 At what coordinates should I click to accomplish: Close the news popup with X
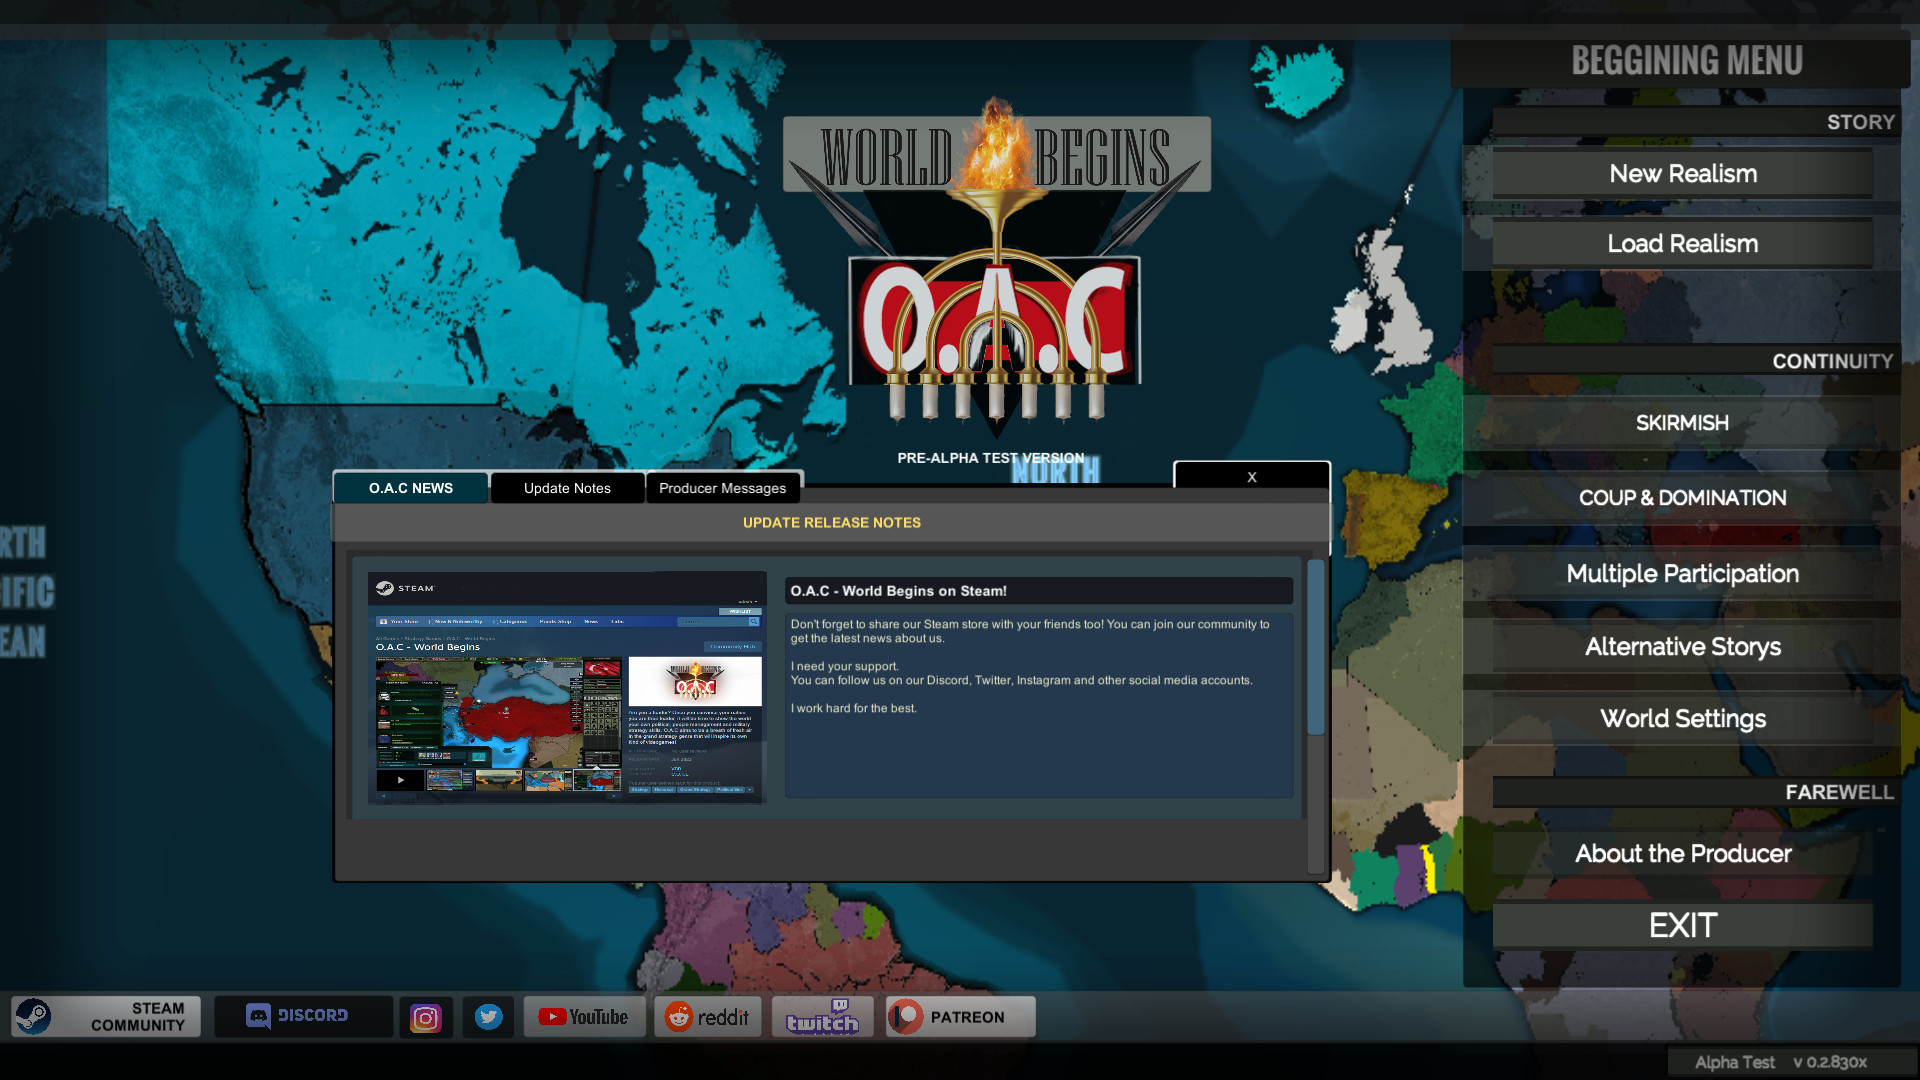1251,477
